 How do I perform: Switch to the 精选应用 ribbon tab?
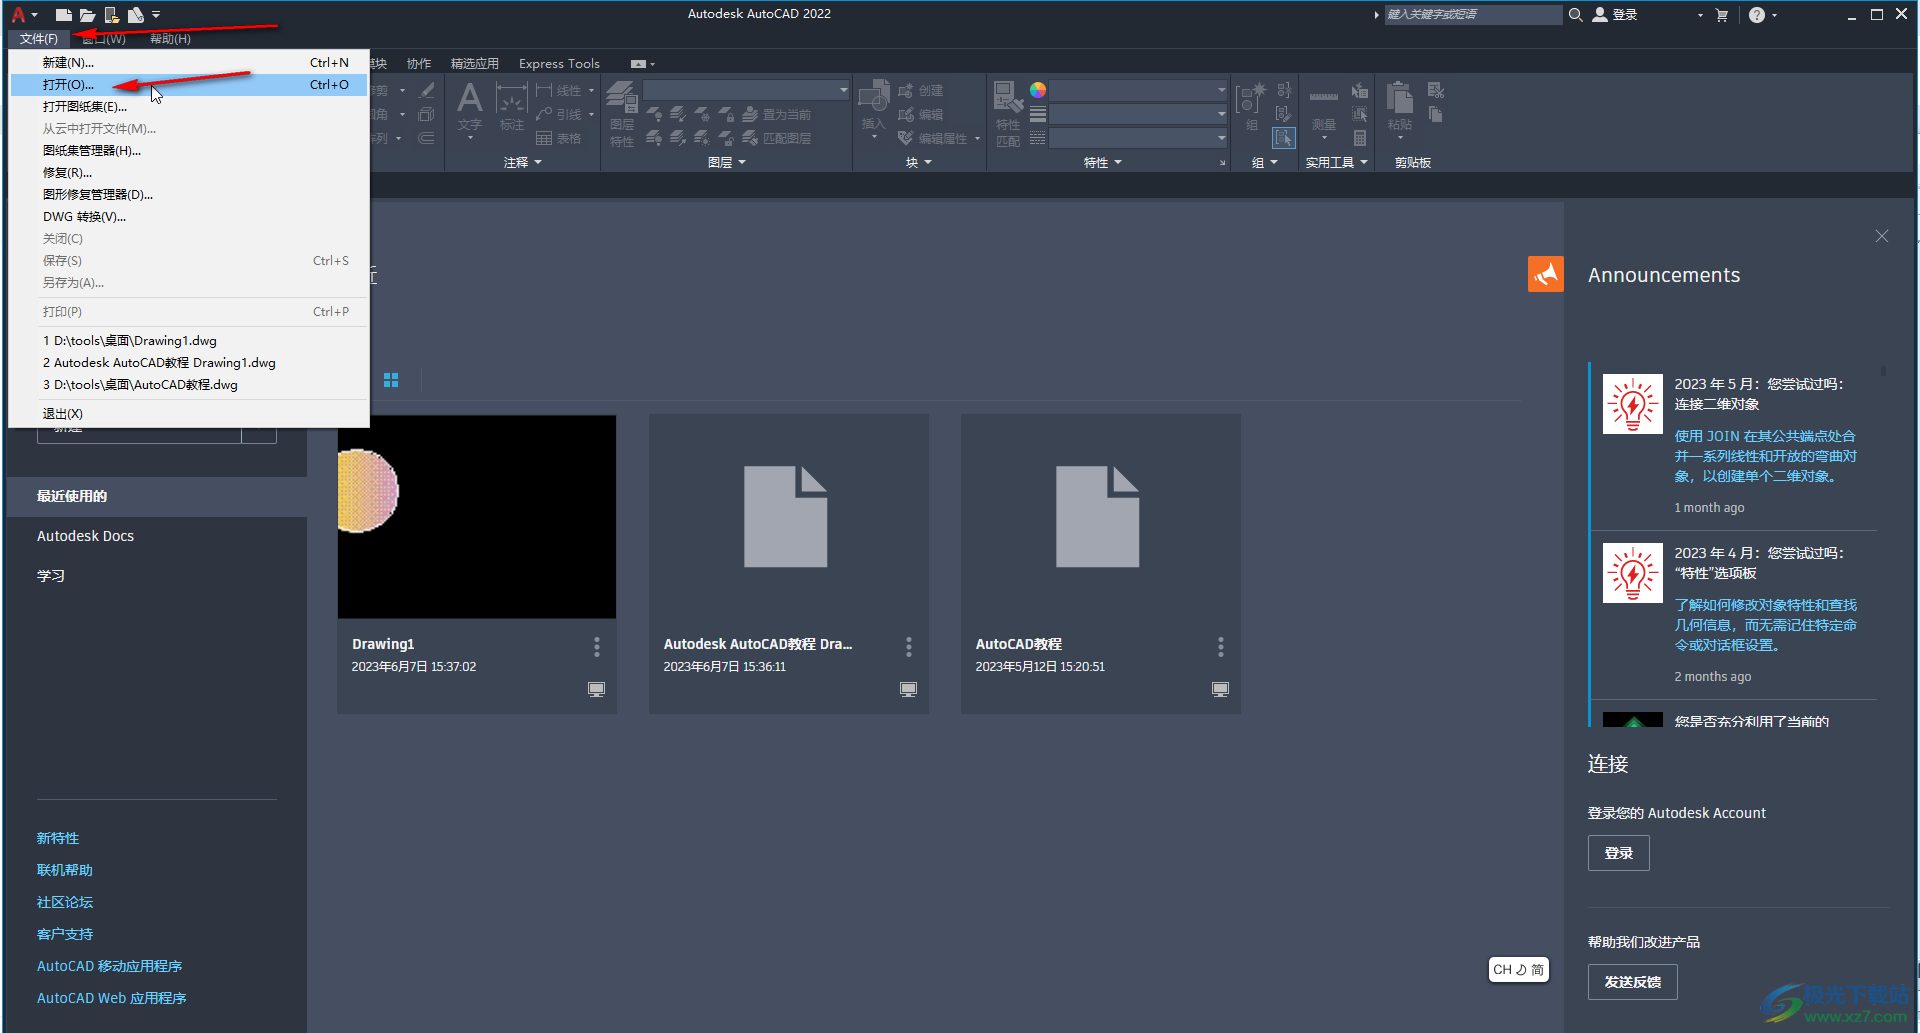point(474,64)
